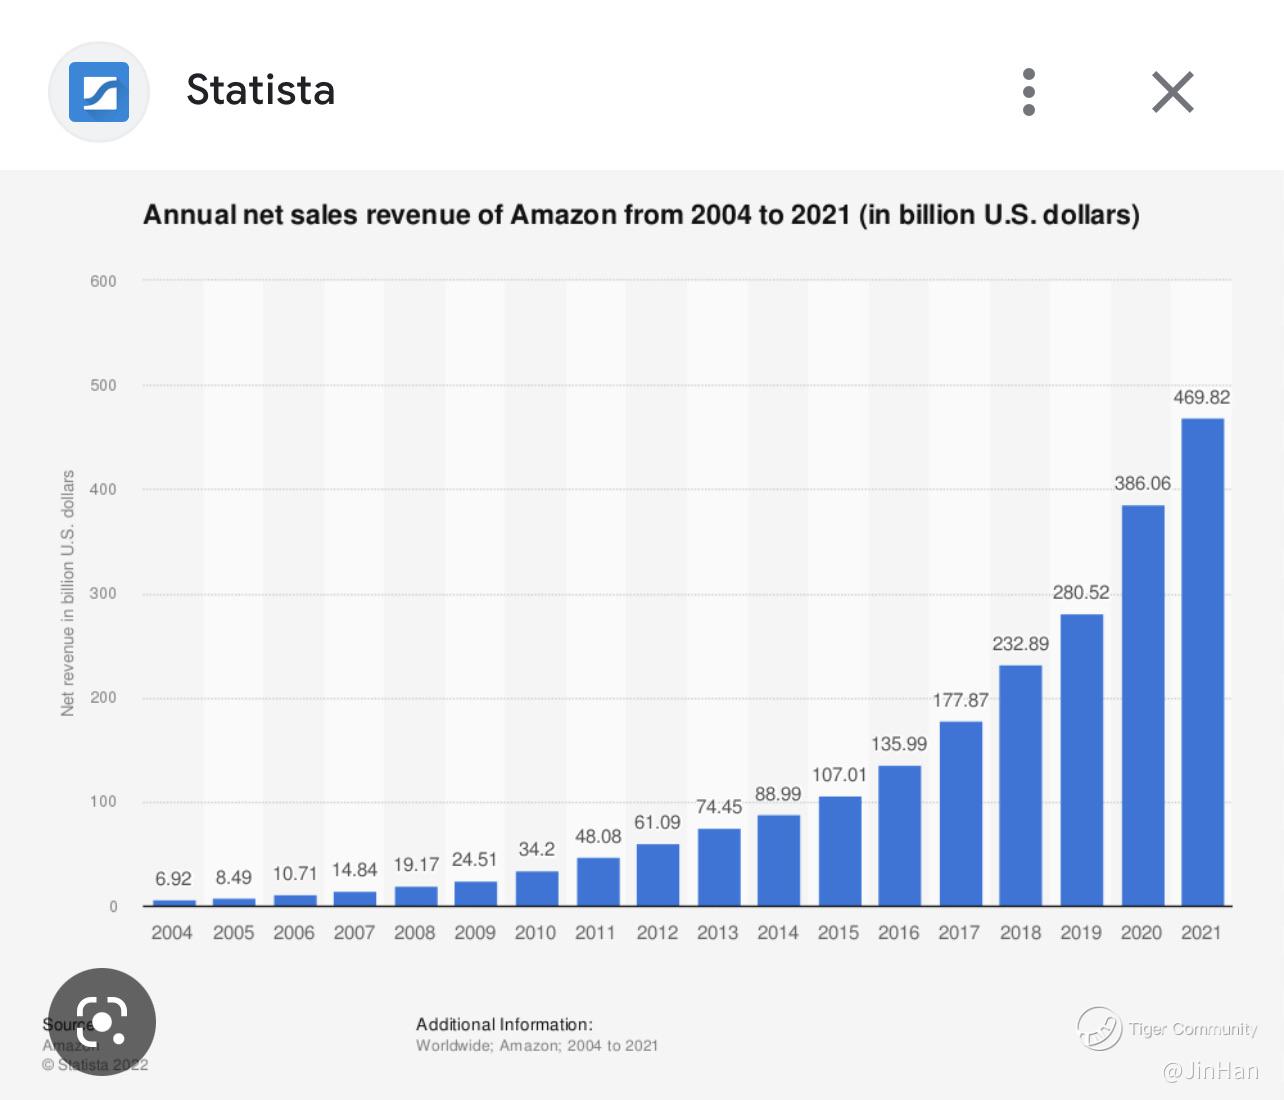
Task: Open the Statista source name link
Action: click(260, 90)
